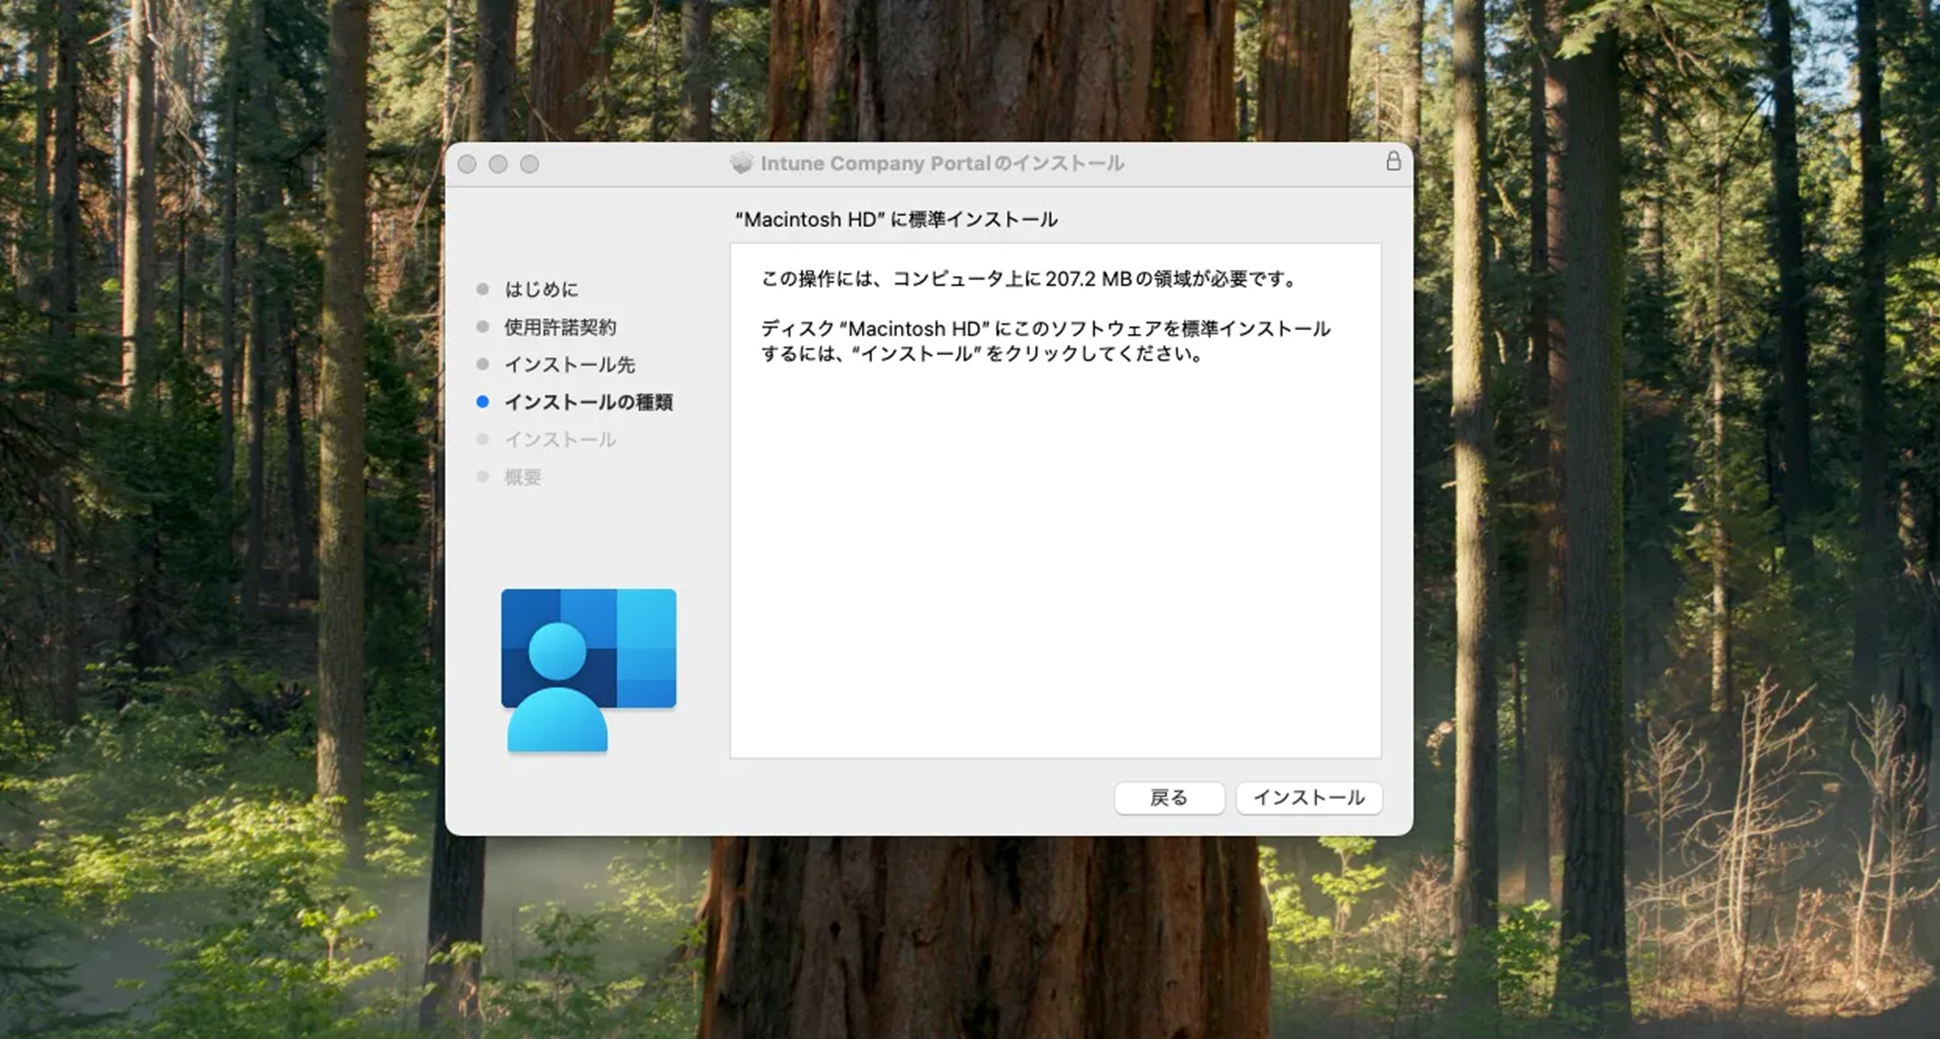The height and width of the screenshot is (1039, 1940).
Task: Select the dimmed インストール step in sidebar
Action: pos(560,439)
